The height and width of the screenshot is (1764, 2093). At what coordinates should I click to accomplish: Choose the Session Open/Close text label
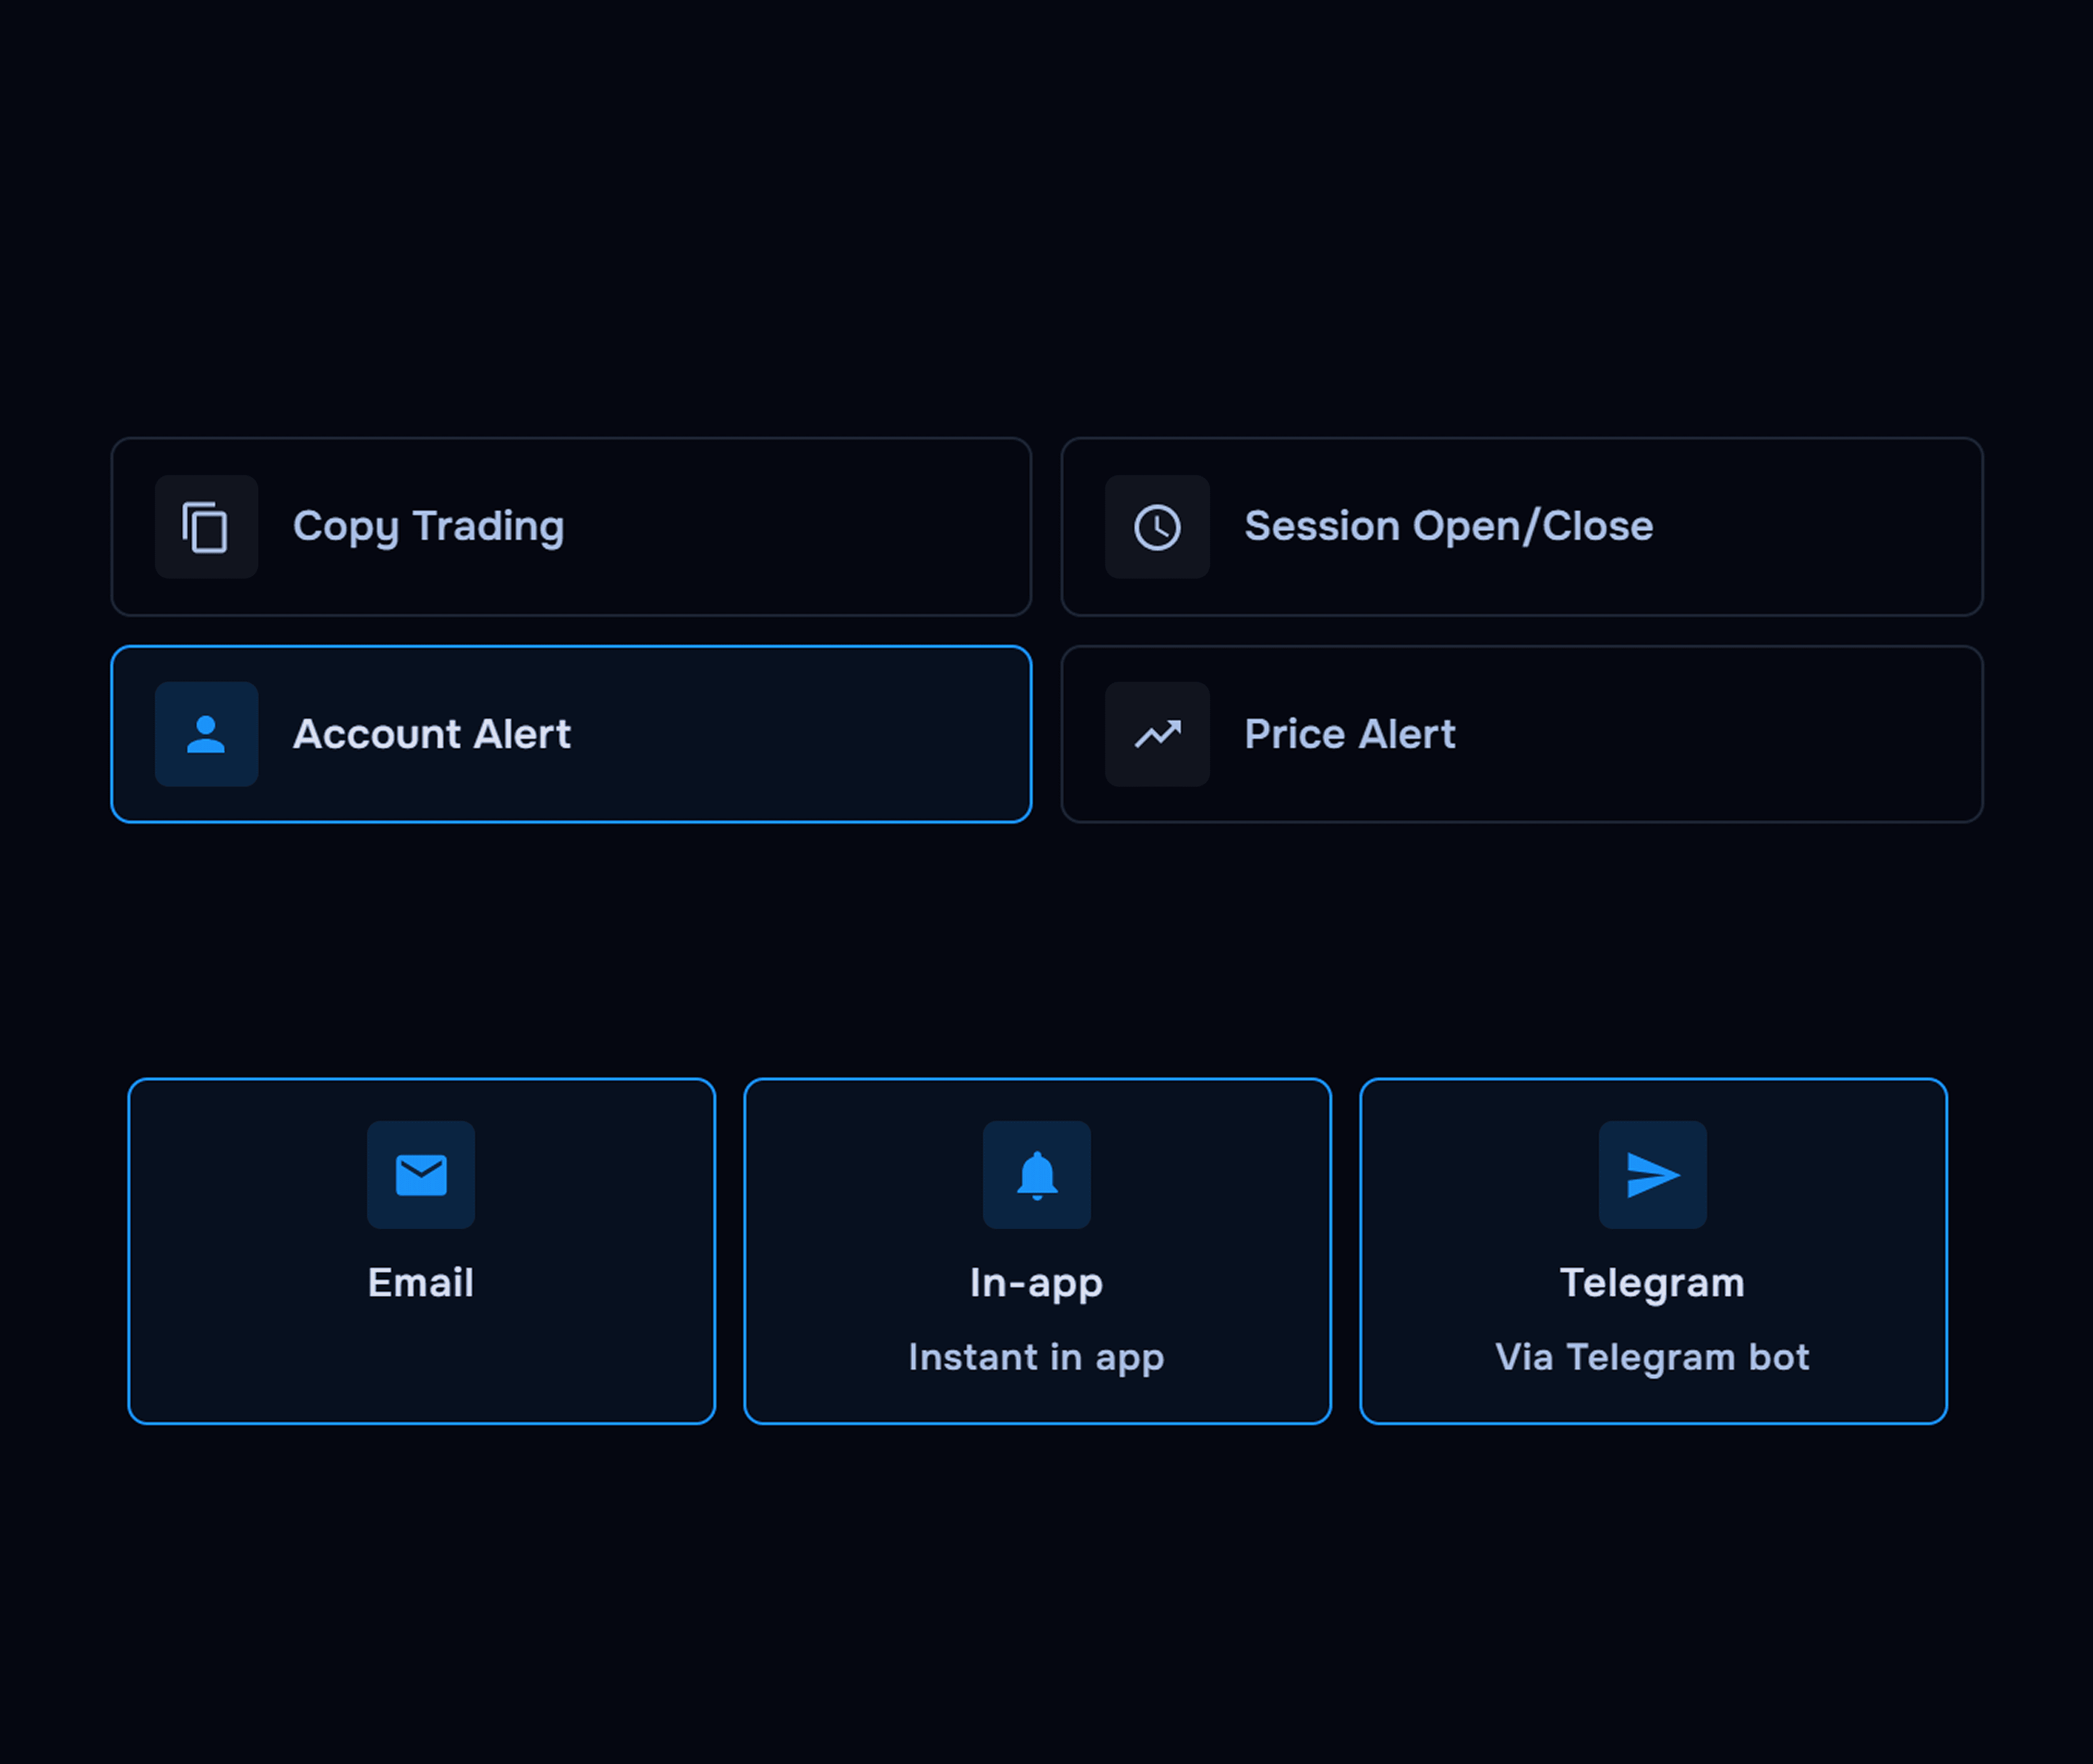click(1448, 527)
